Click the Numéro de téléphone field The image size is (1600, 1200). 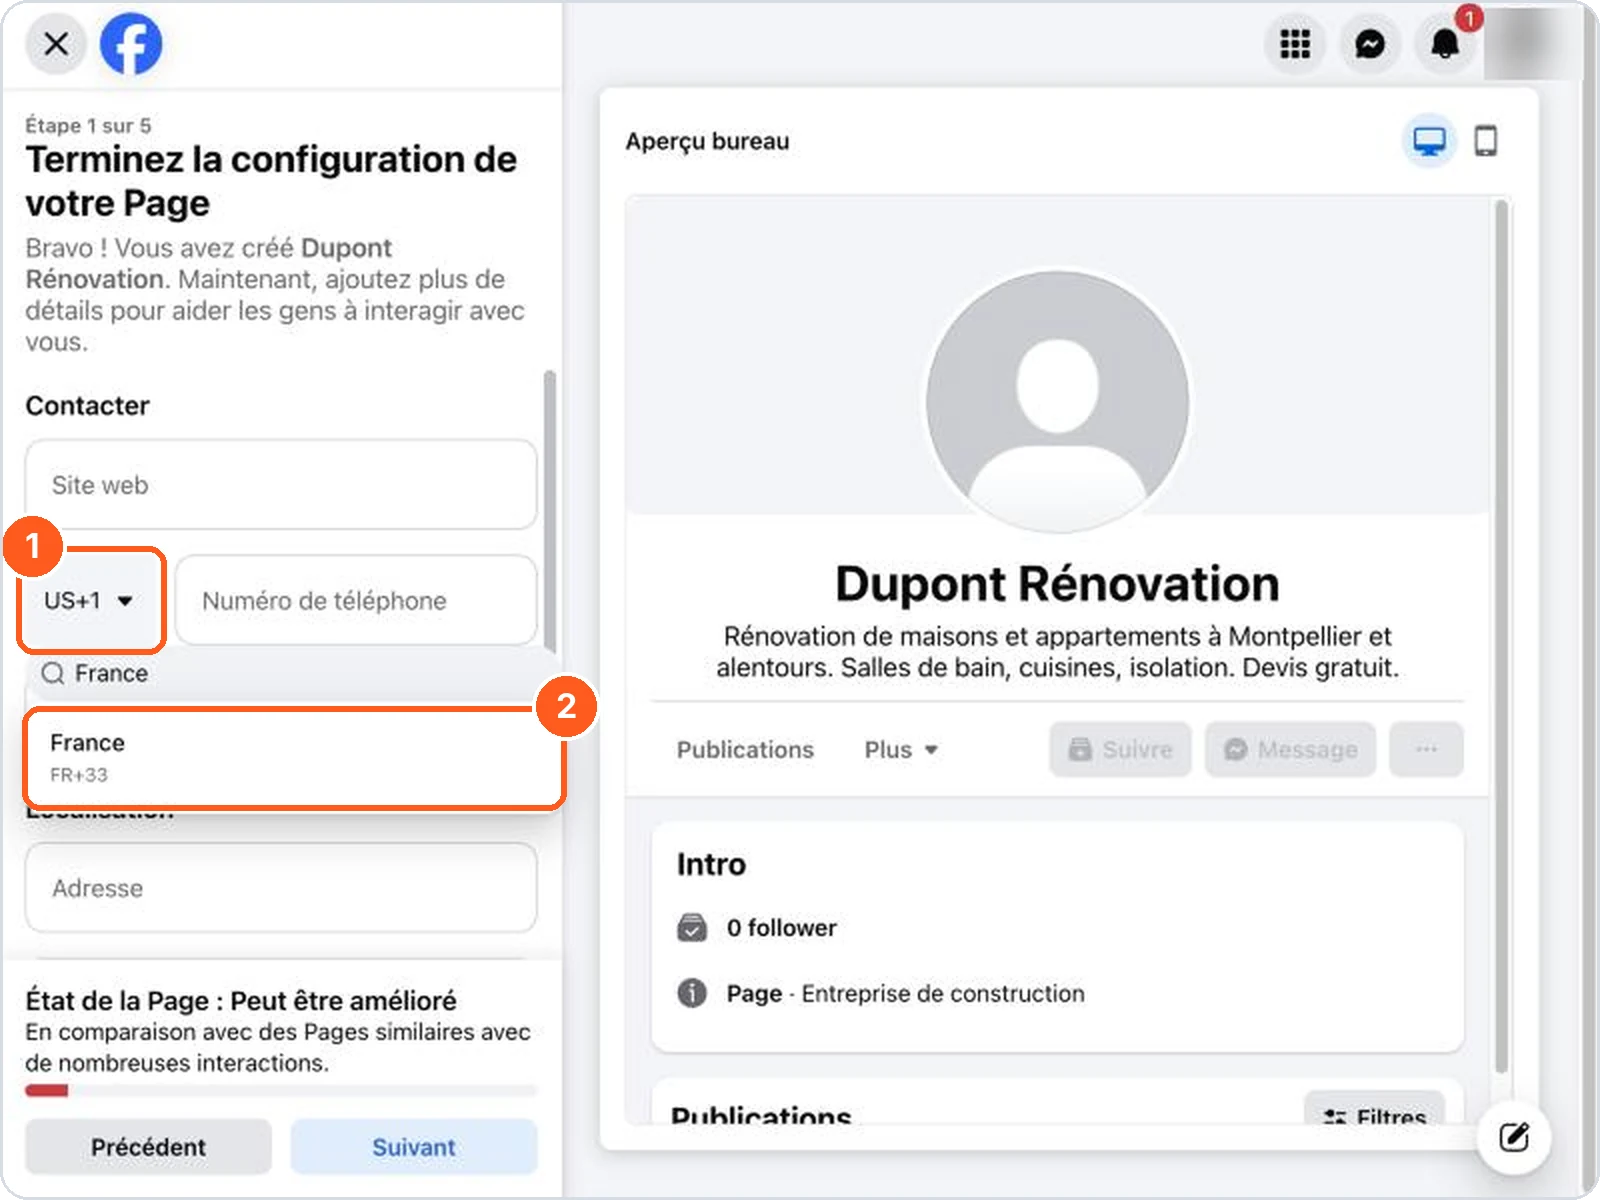356,600
